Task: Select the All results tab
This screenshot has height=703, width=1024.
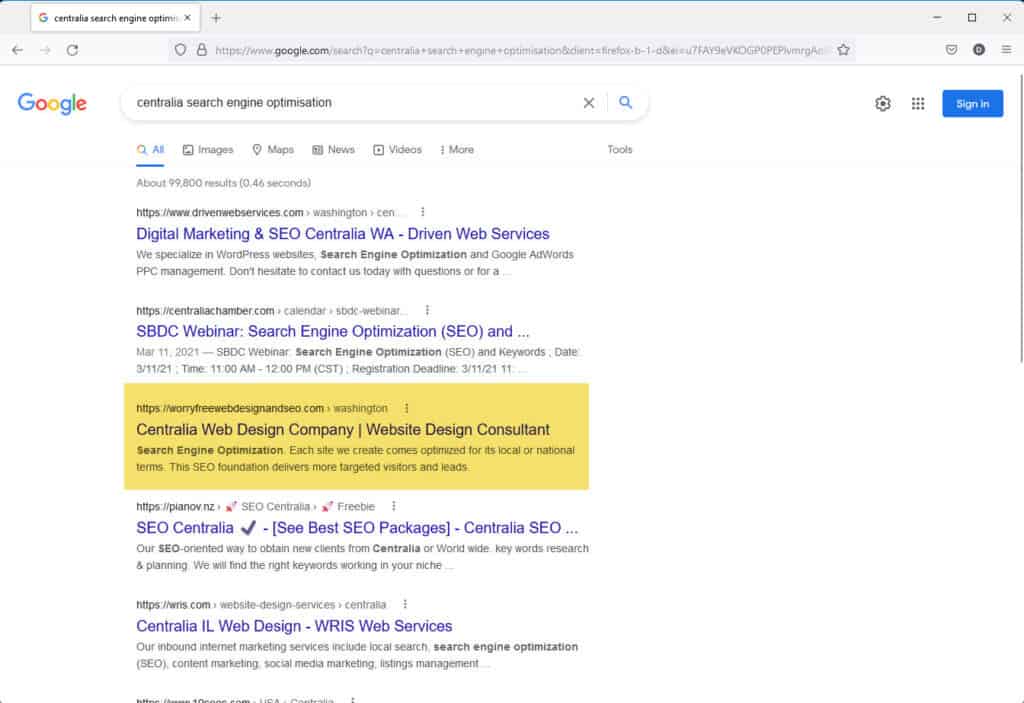Action: coord(150,150)
